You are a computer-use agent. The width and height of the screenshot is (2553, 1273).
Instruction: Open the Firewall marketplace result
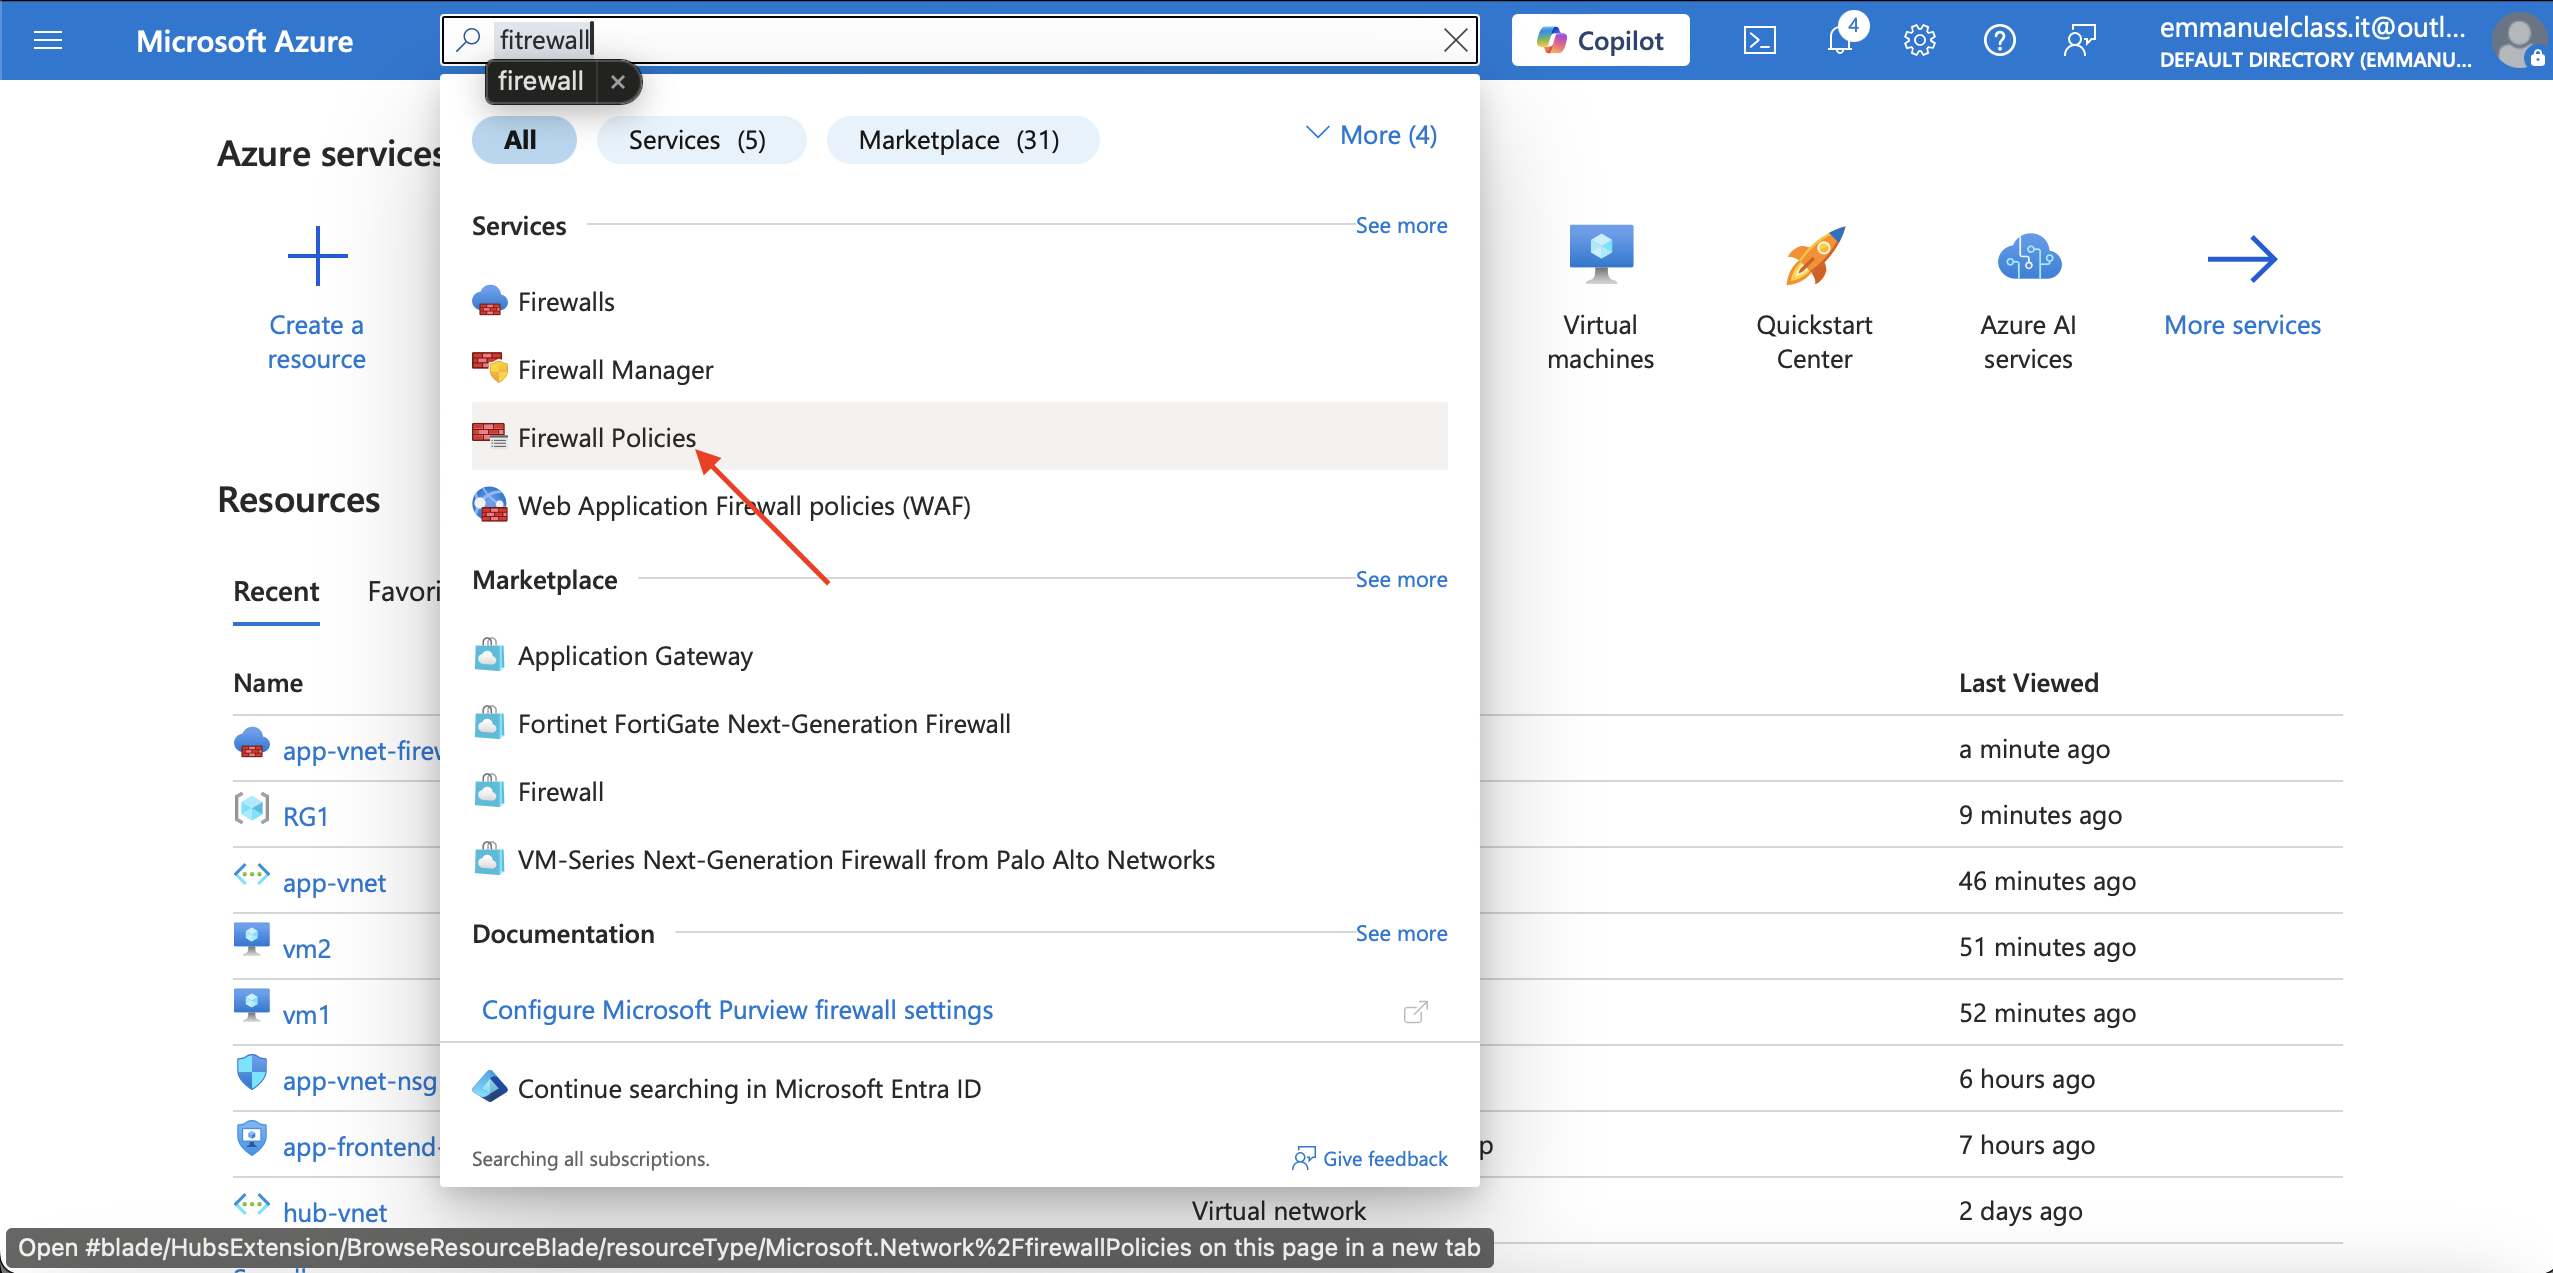tap(959, 791)
